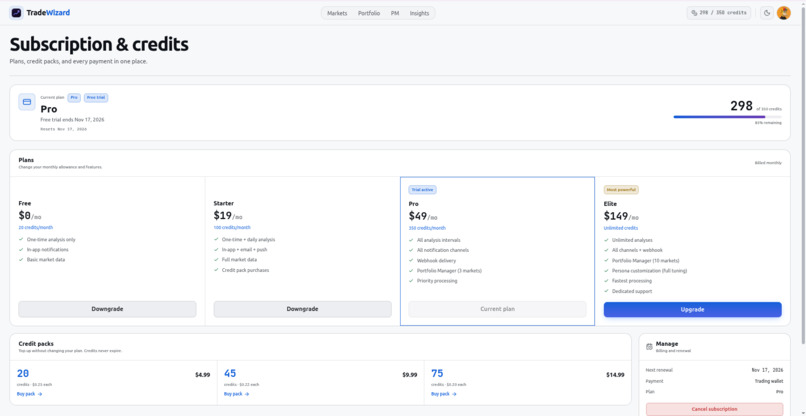Click the '$0/mo' Free price

pos(29,216)
